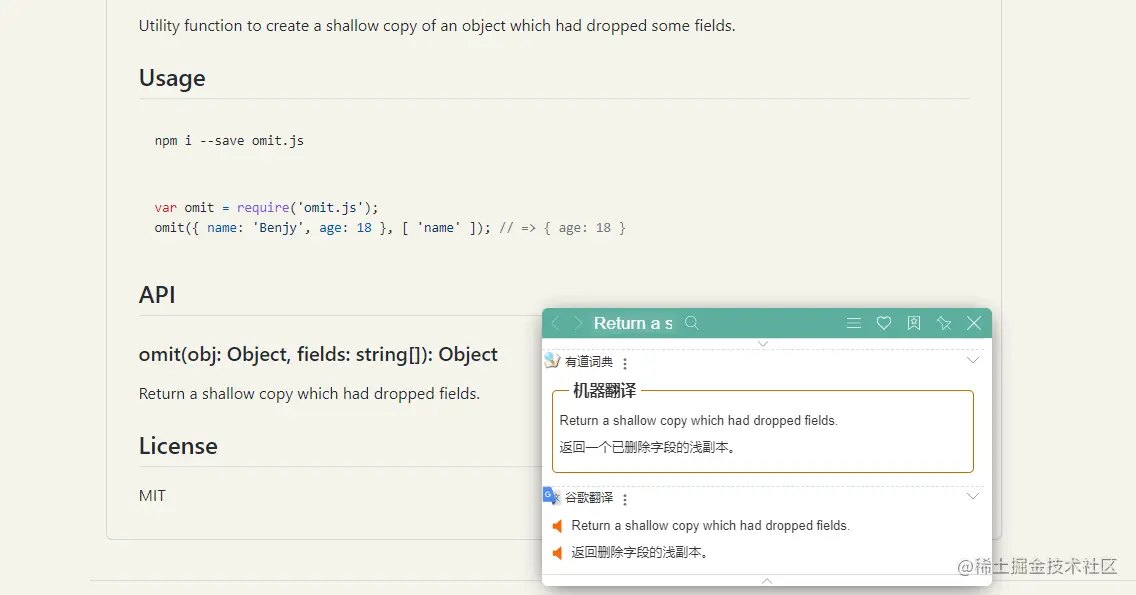This screenshot has width=1136, height=595.
Task: Click the heart favorite icon
Action: click(884, 323)
